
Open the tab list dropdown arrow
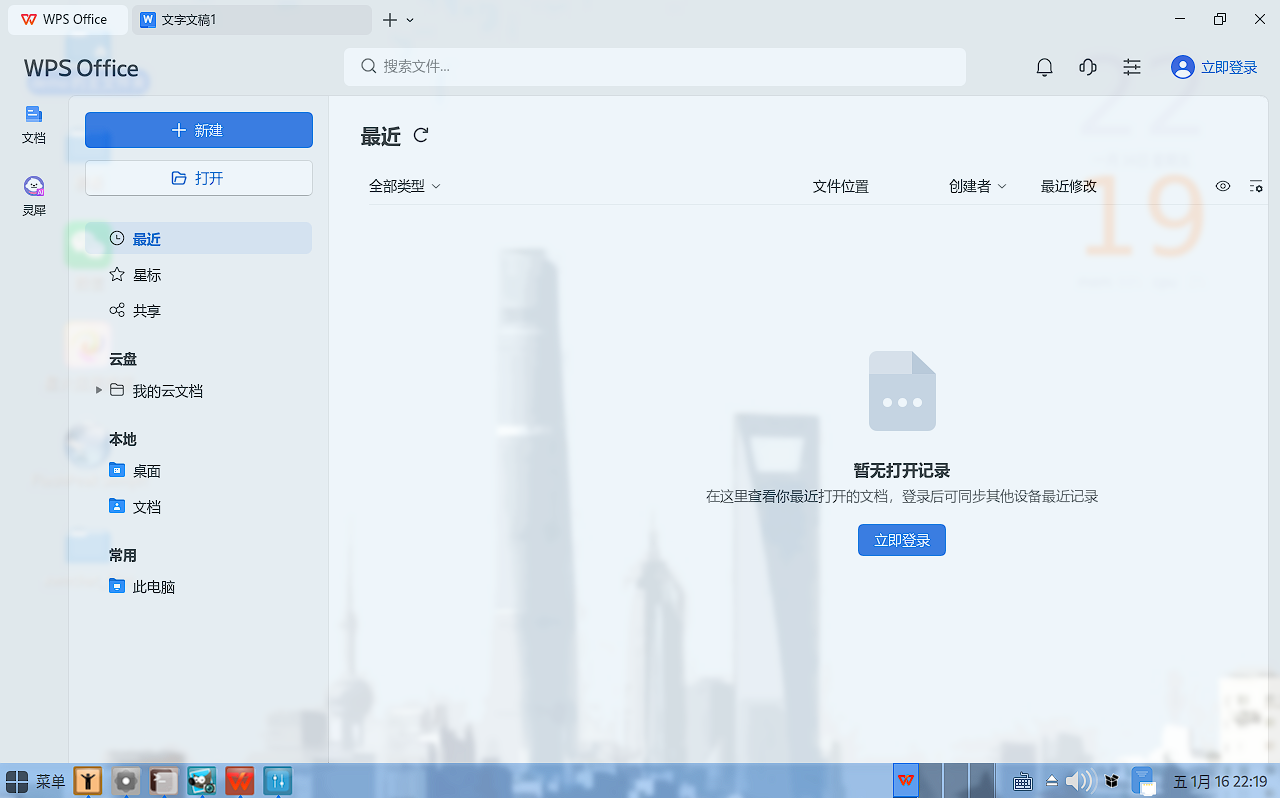click(x=410, y=20)
